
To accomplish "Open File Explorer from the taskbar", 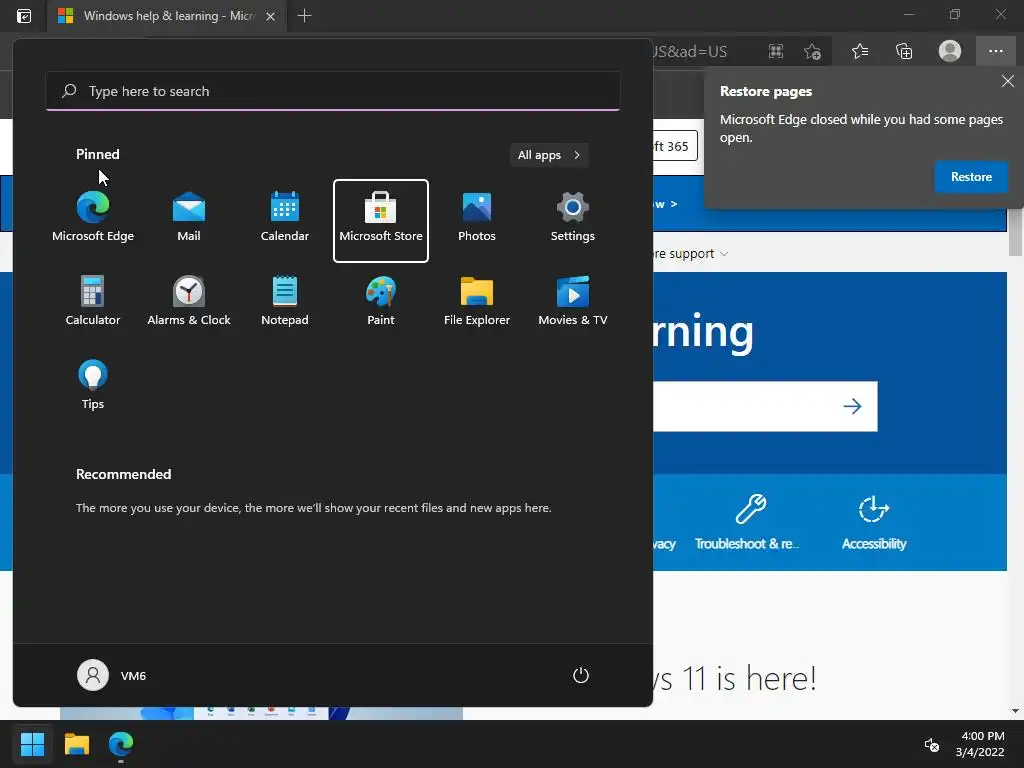I will [76, 744].
